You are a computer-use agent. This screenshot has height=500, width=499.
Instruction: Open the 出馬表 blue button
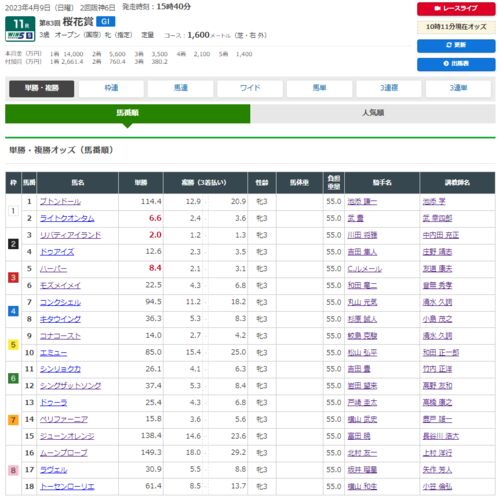point(456,64)
